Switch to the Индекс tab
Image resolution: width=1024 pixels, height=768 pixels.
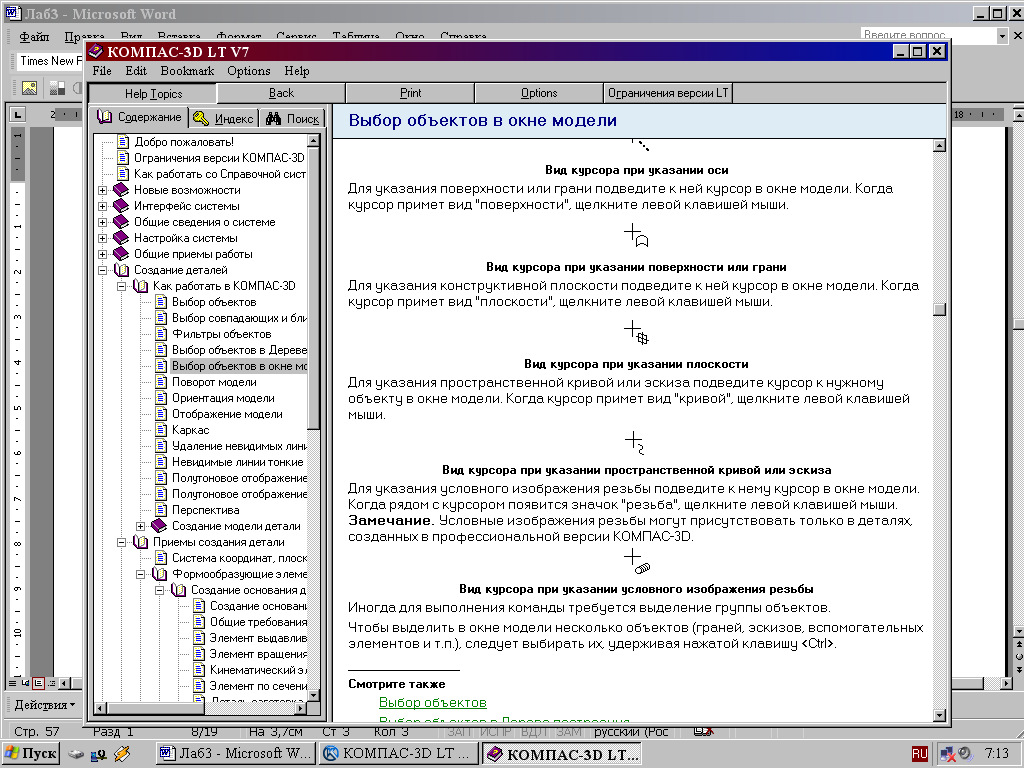pyautogui.click(x=224, y=118)
